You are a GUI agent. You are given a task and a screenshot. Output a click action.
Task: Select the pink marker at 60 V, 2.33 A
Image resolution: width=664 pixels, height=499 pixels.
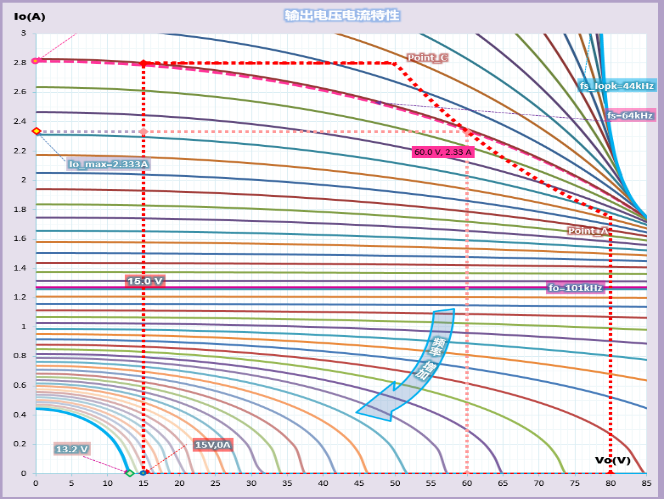point(467,131)
